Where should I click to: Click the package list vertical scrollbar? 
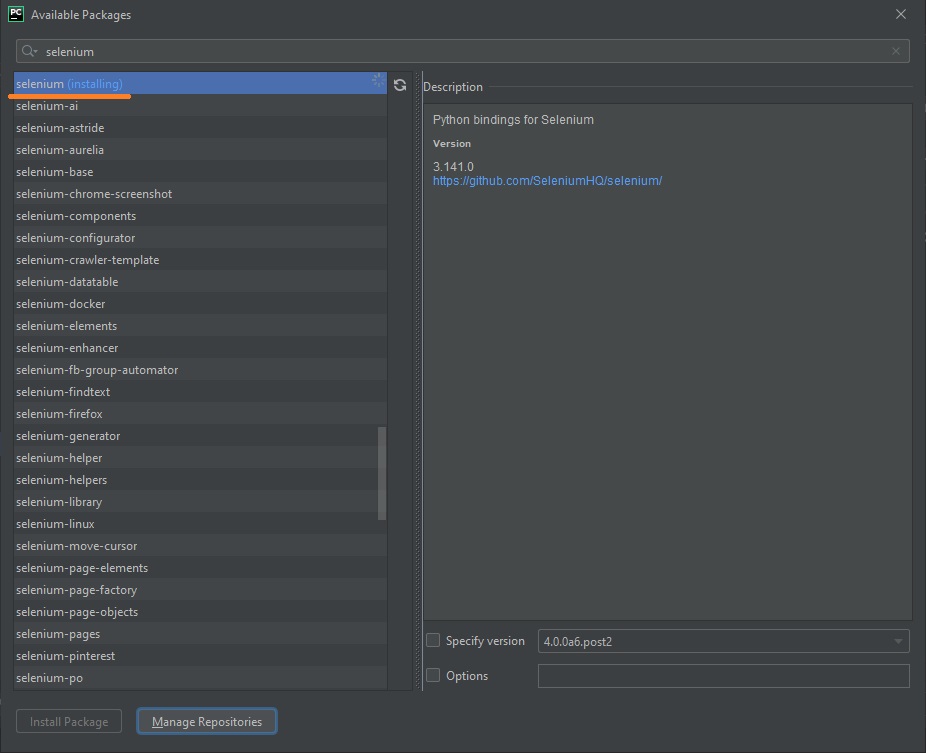coord(382,473)
